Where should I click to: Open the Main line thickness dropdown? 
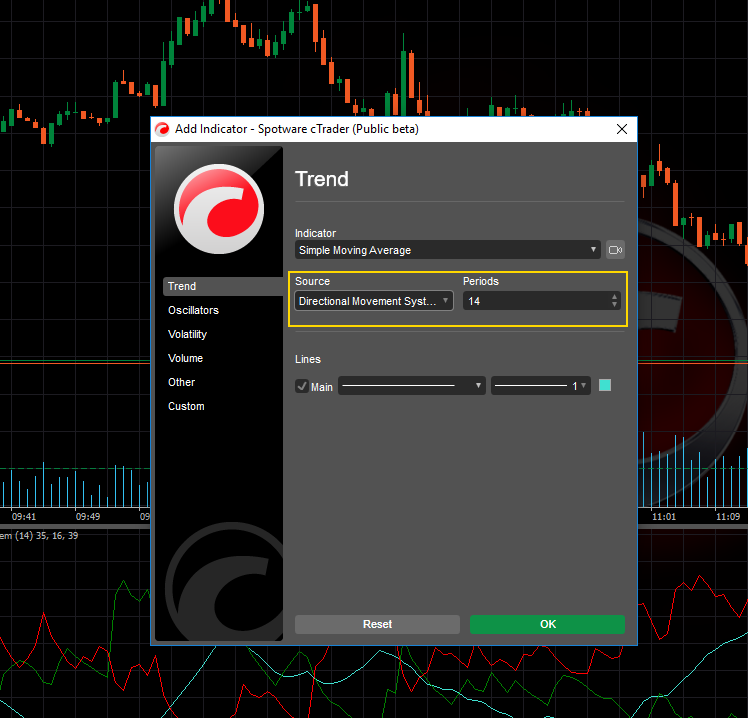(541, 385)
